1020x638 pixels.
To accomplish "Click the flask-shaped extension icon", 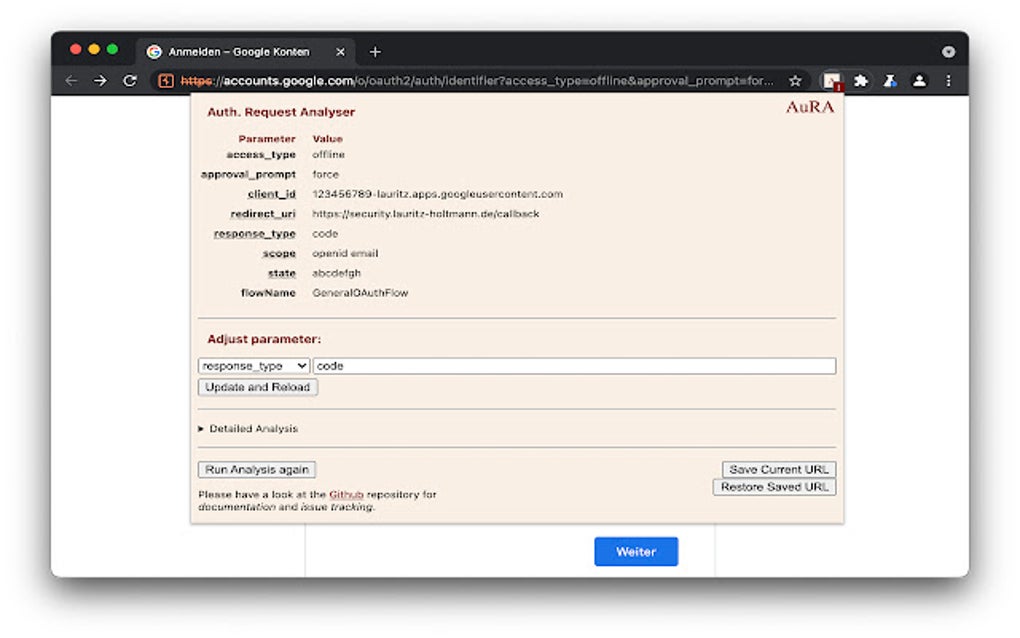I will [890, 80].
